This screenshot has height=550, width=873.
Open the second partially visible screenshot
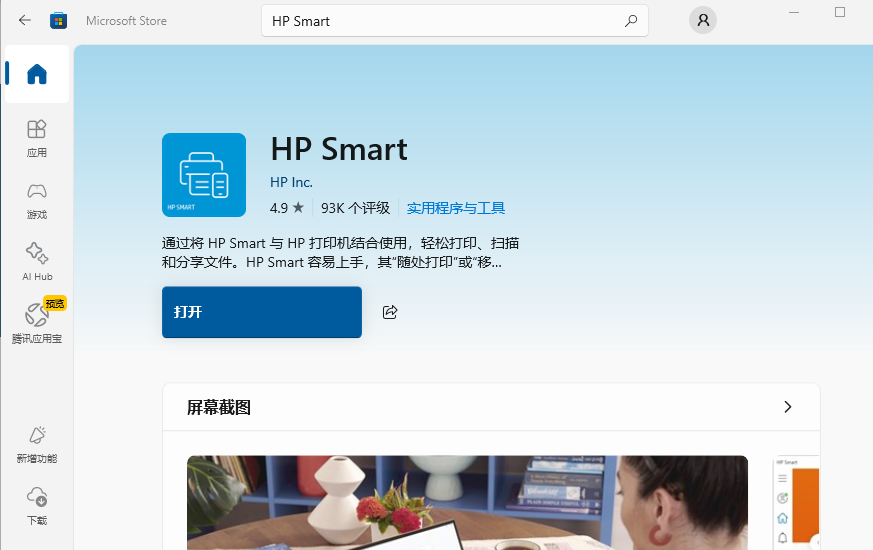coord(796,502)
